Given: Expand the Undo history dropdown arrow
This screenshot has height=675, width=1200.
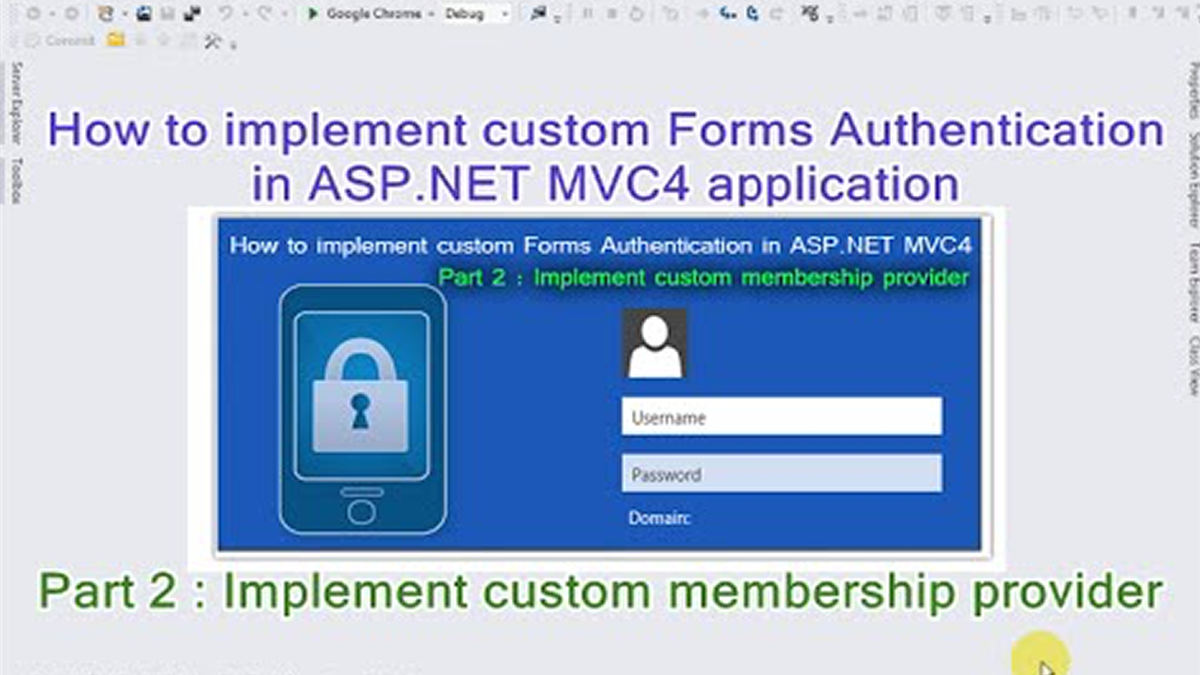Looking at the screenshot, I should [x=245, y=14].
